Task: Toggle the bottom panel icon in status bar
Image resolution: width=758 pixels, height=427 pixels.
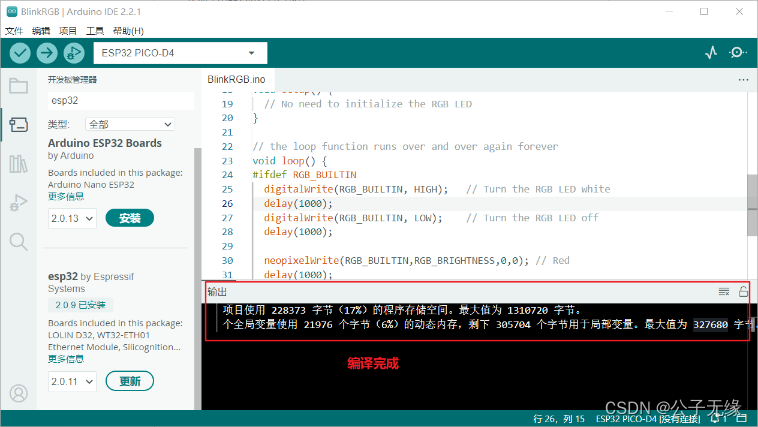Action: tap(742, 418)
